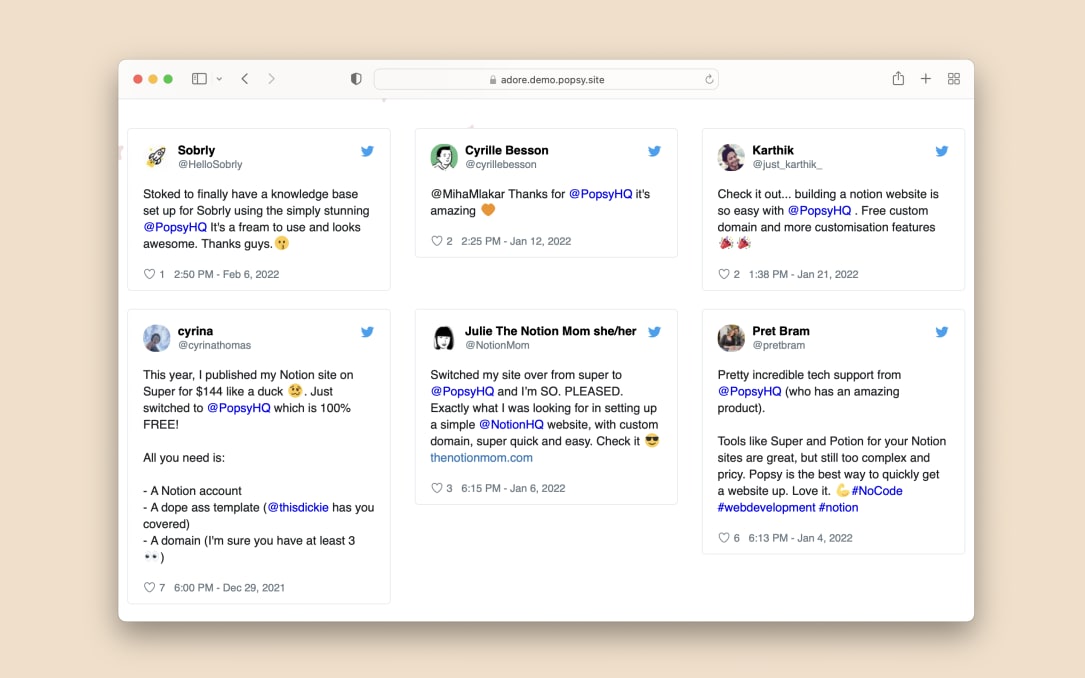Click the Pret Bram display name
1085x678 pixels.
click(x=781, y=331)
